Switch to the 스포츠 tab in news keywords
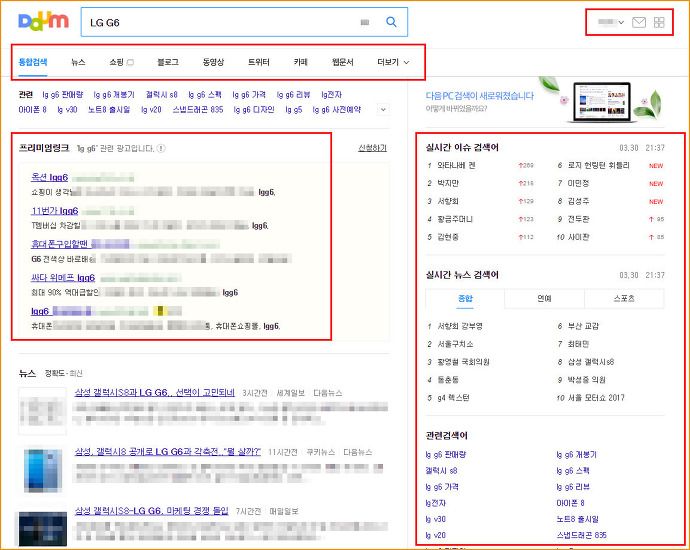 point(624,299)
